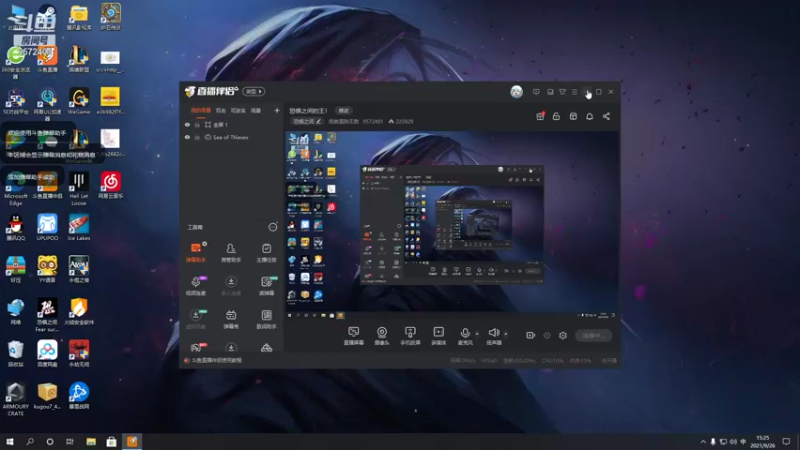Add 摄像头 camera source
Image resolution: width=800 pixels, height=450 pixels.
(382, 336)
